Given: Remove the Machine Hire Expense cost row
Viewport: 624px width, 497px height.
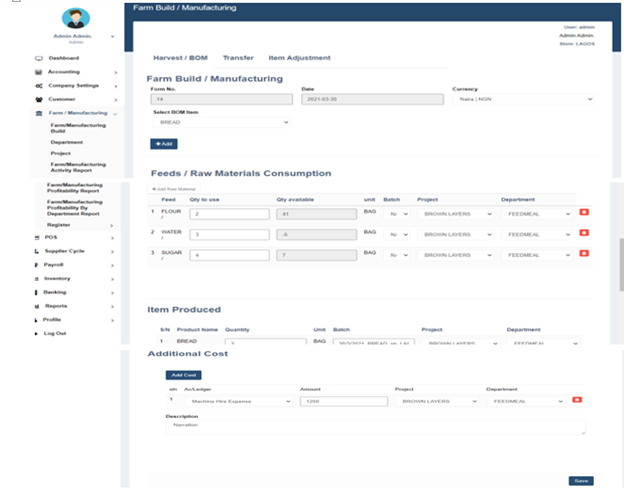Looking at the screenshot, I should pyautogui.click(x=577, y=400).
